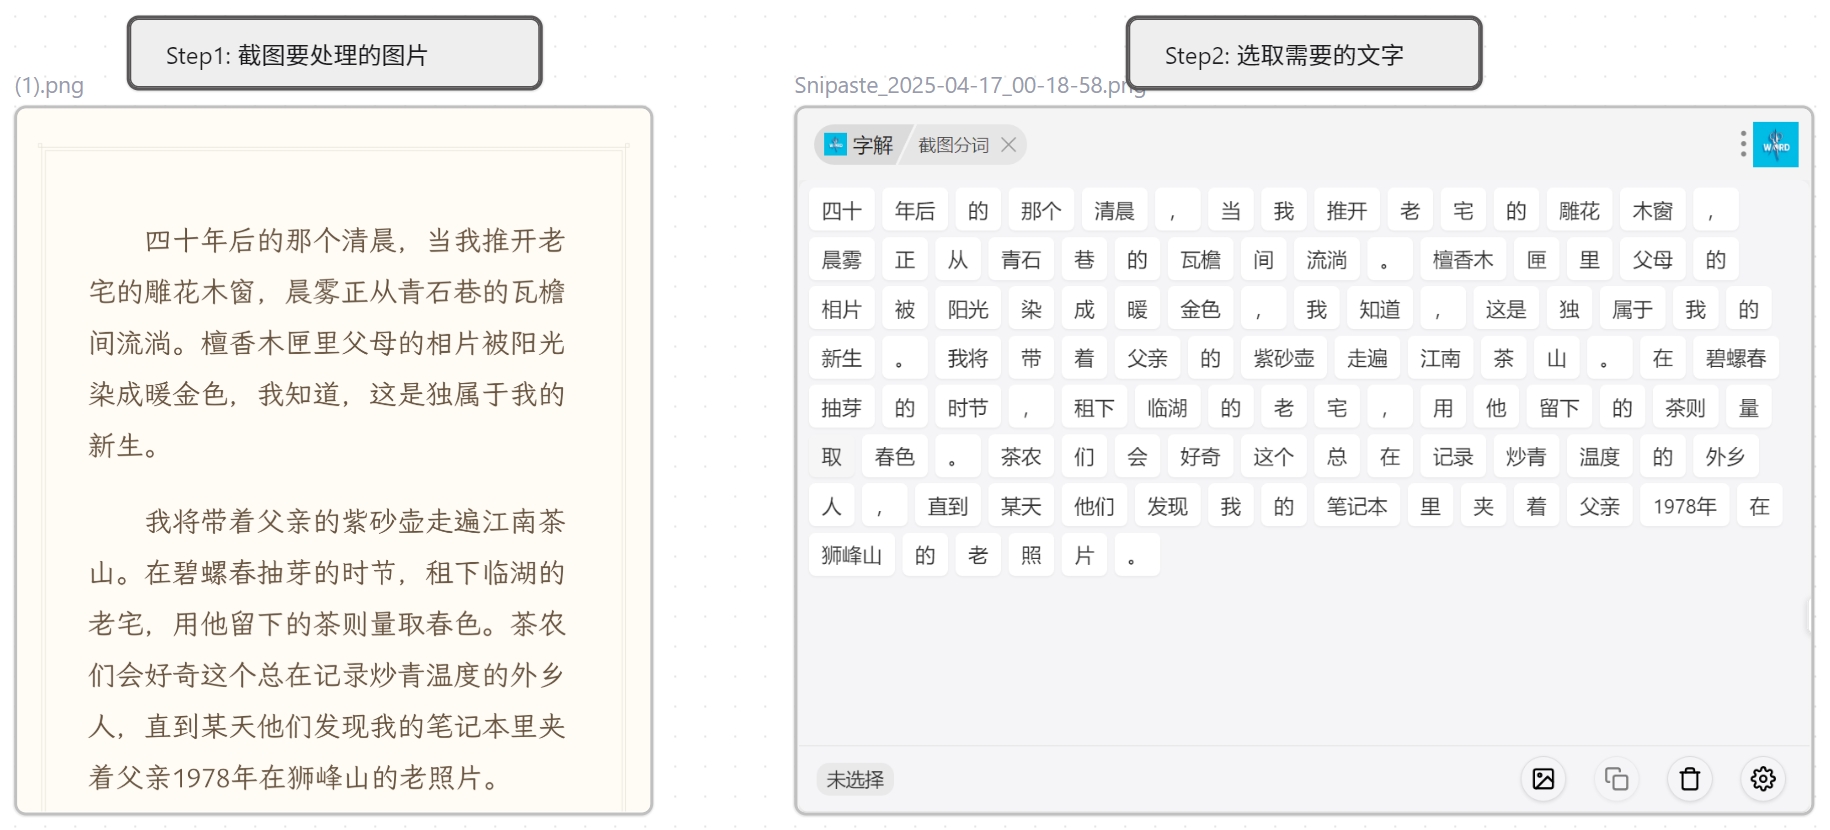Select the 截图分词 tab label

point(953,145)
